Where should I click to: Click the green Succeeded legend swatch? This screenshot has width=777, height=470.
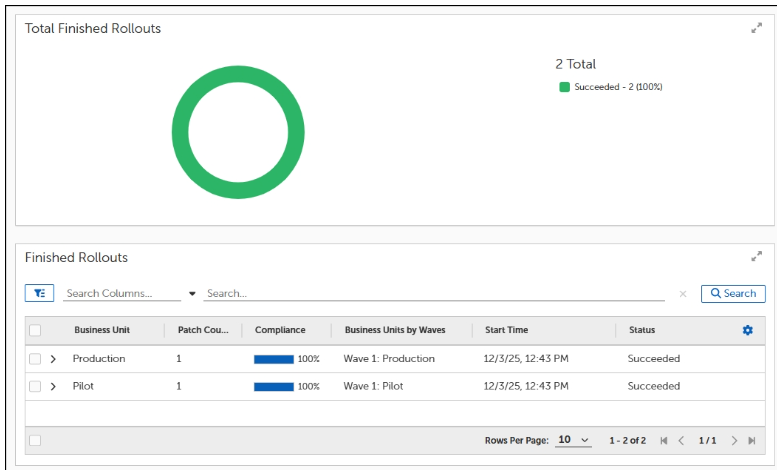(x=564, y=87)
